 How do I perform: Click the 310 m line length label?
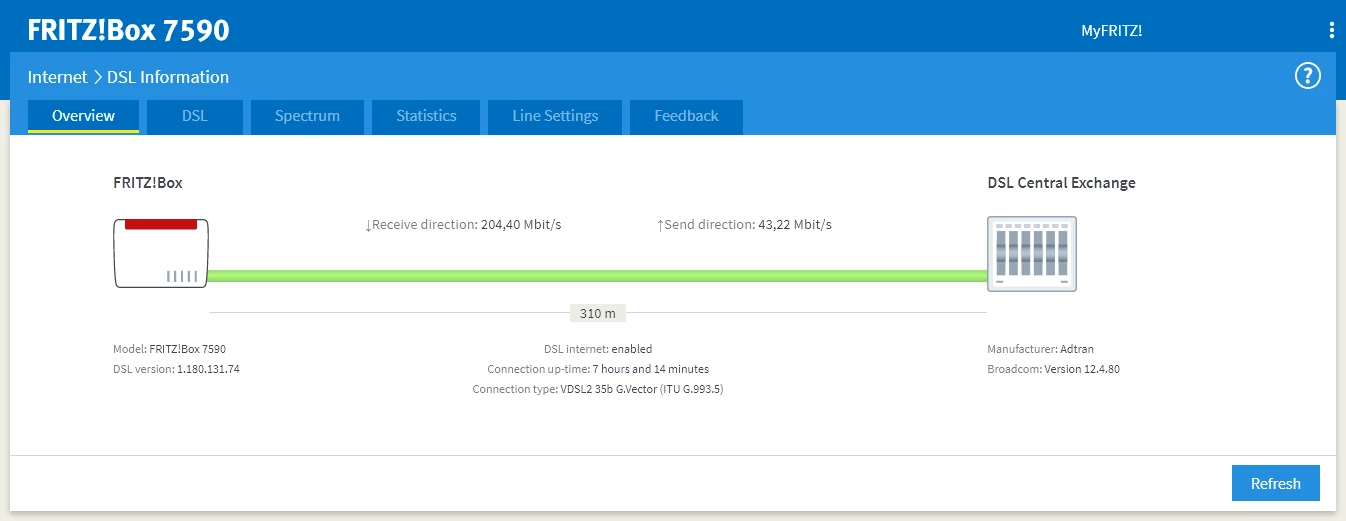[598, 313]
